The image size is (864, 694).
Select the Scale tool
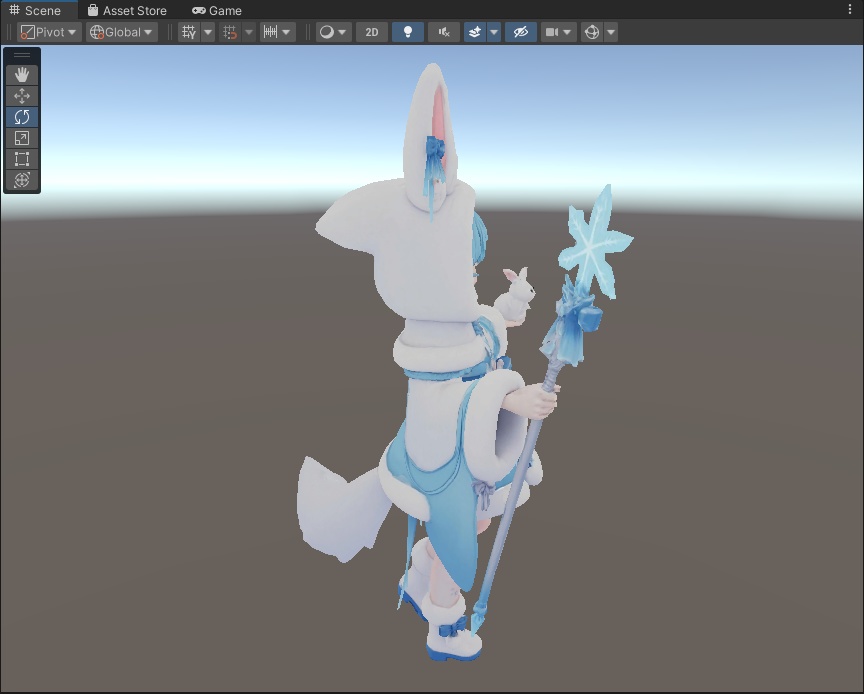[22, 138]
